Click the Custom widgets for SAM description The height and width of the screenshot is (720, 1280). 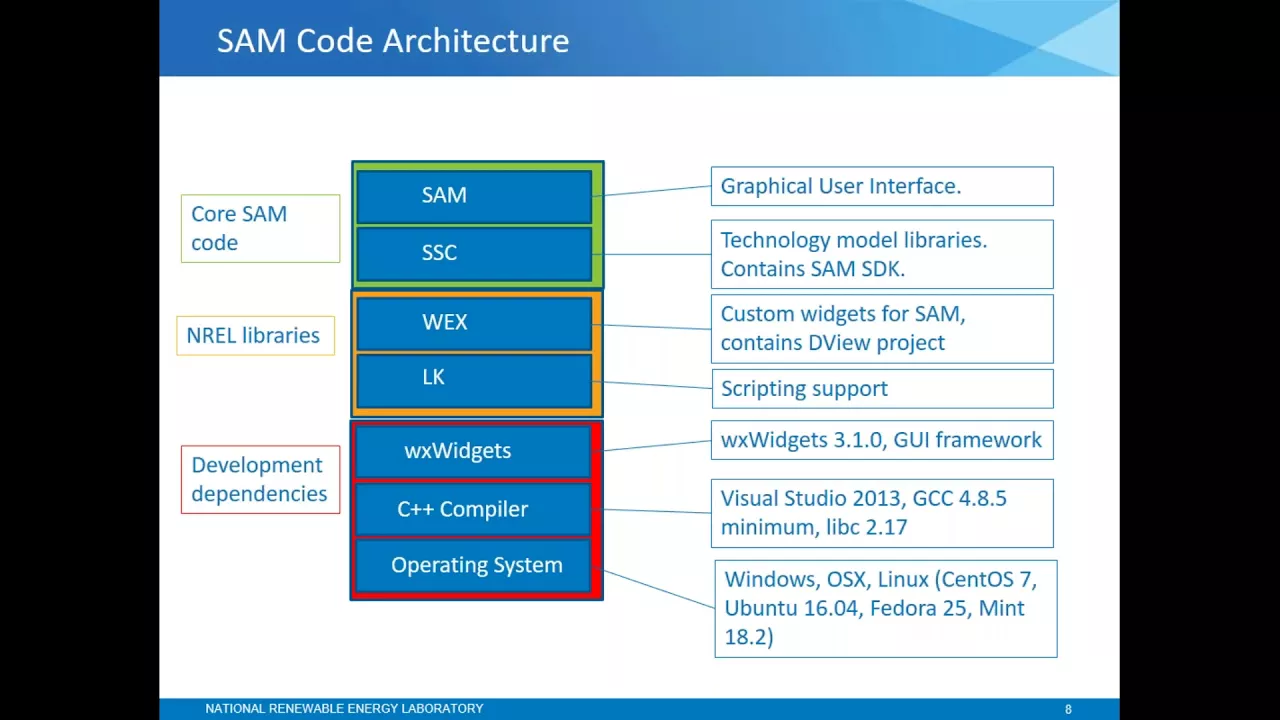tap(882, 328)
